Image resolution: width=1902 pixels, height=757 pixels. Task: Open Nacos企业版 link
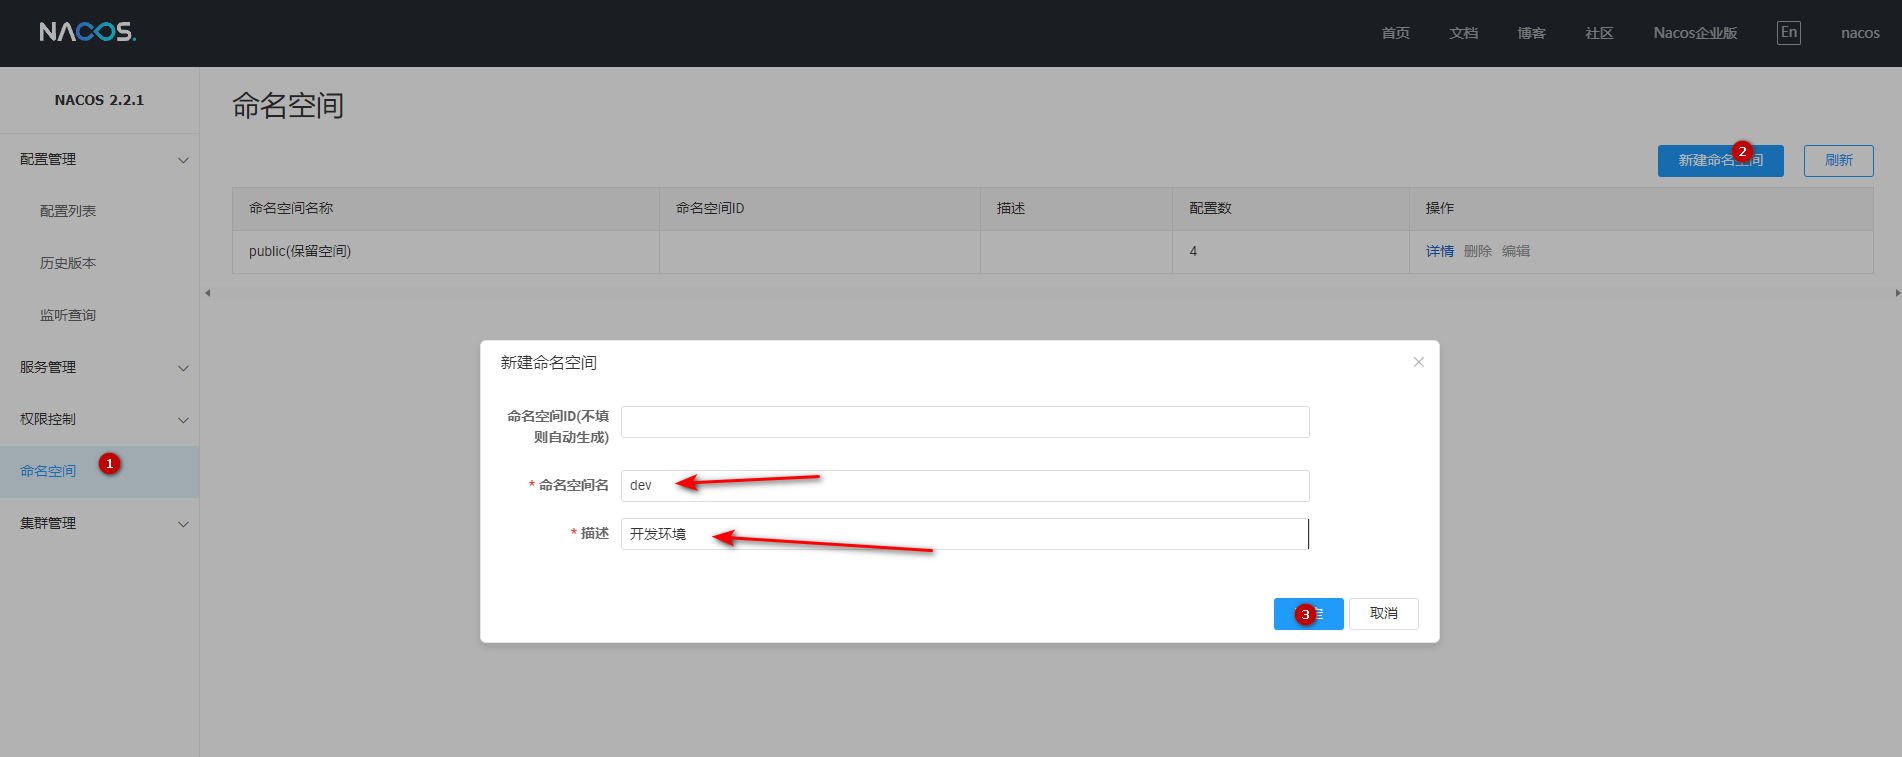tap(1695, 33)
